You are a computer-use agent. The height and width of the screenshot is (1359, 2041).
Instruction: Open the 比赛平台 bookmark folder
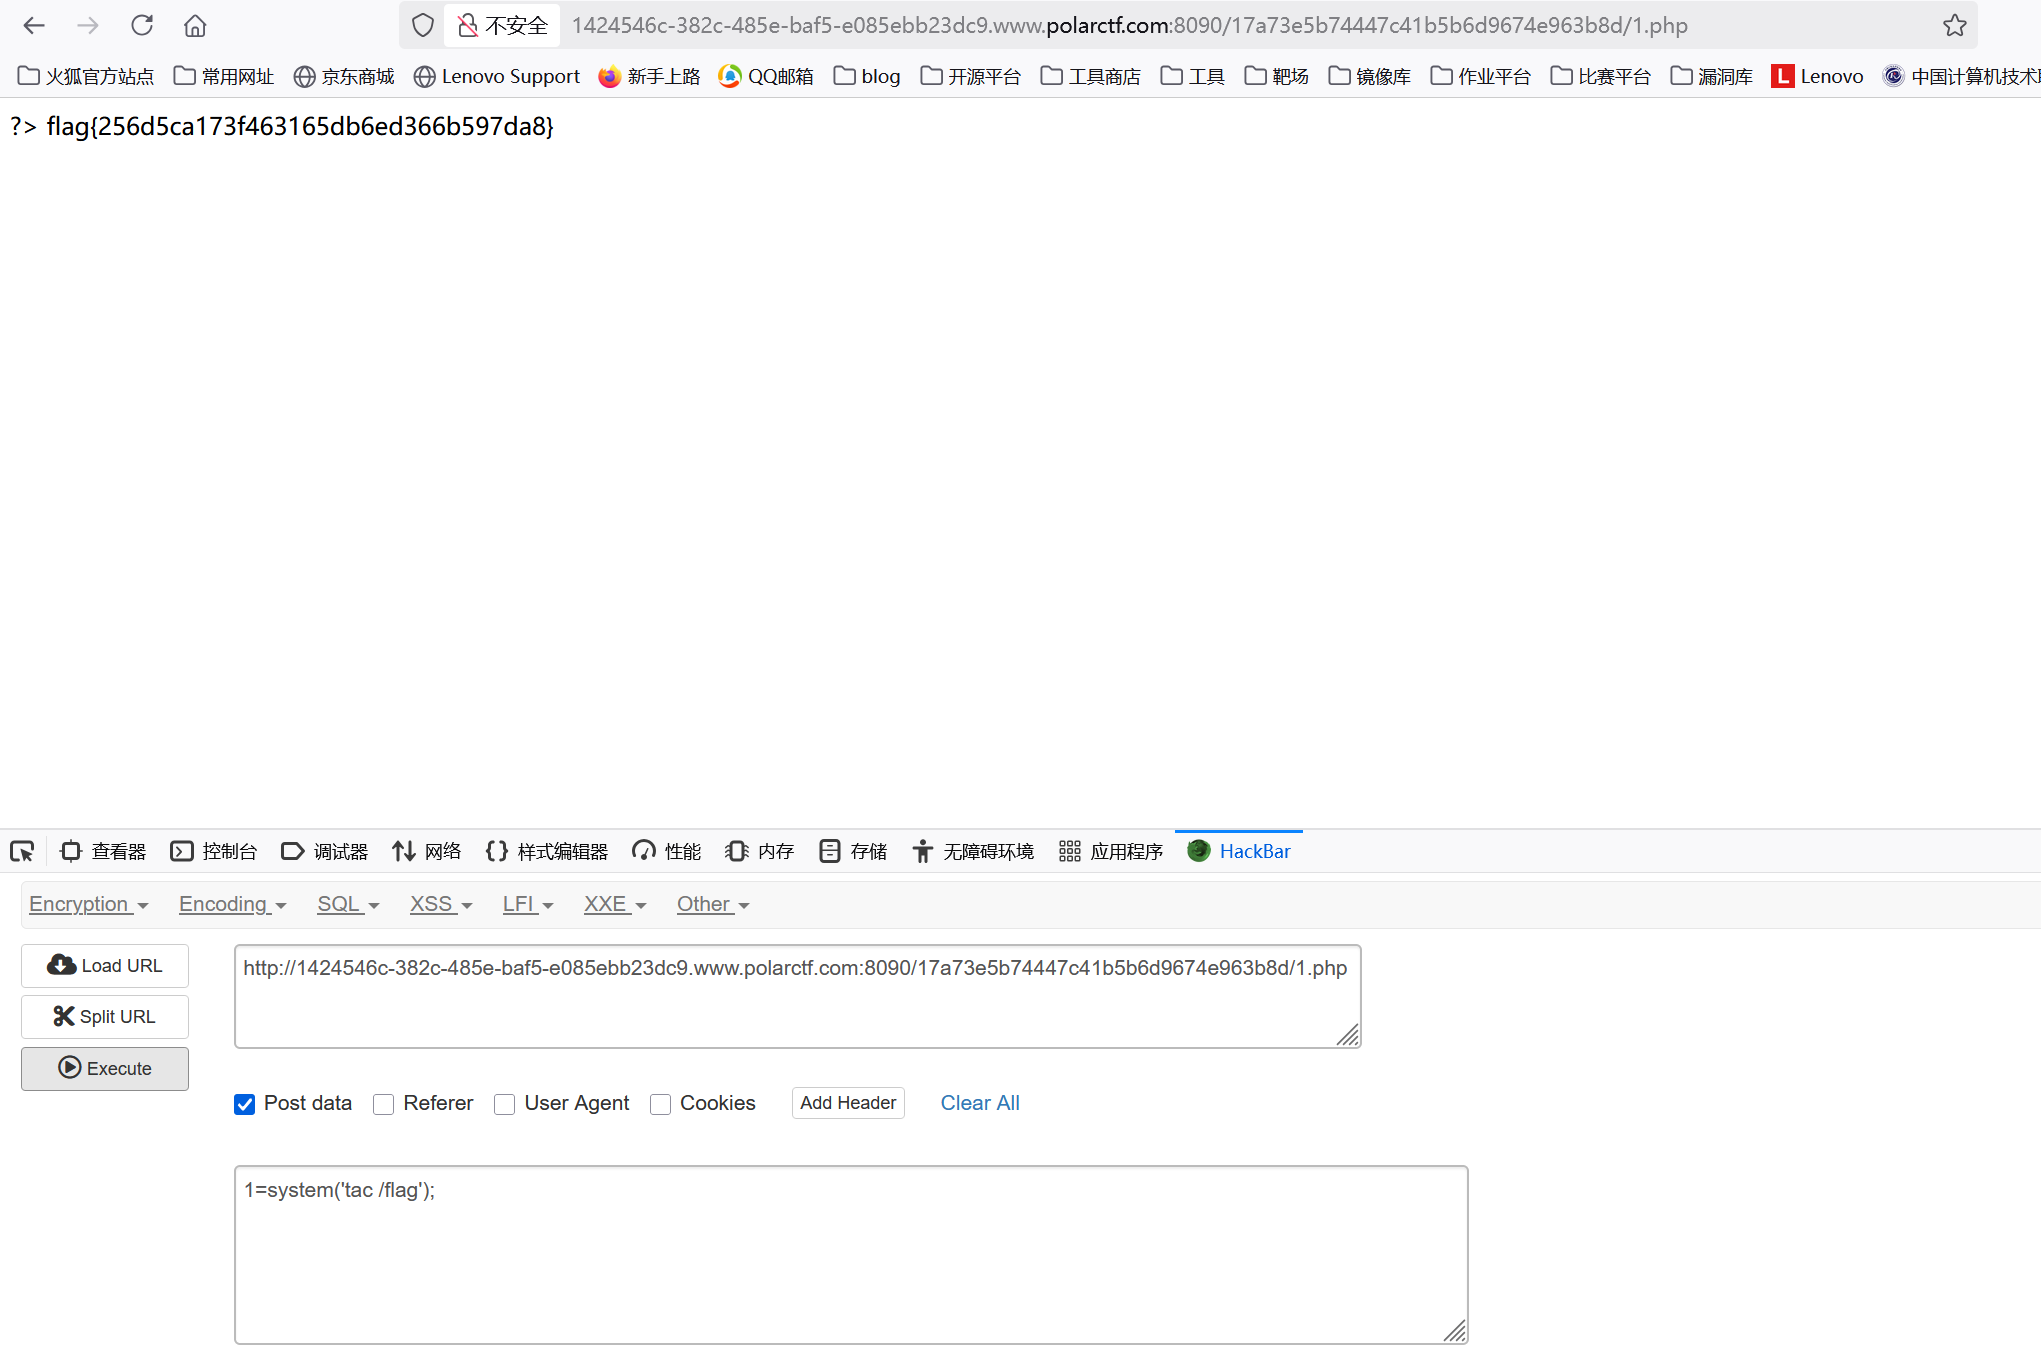pos(1601,76)
